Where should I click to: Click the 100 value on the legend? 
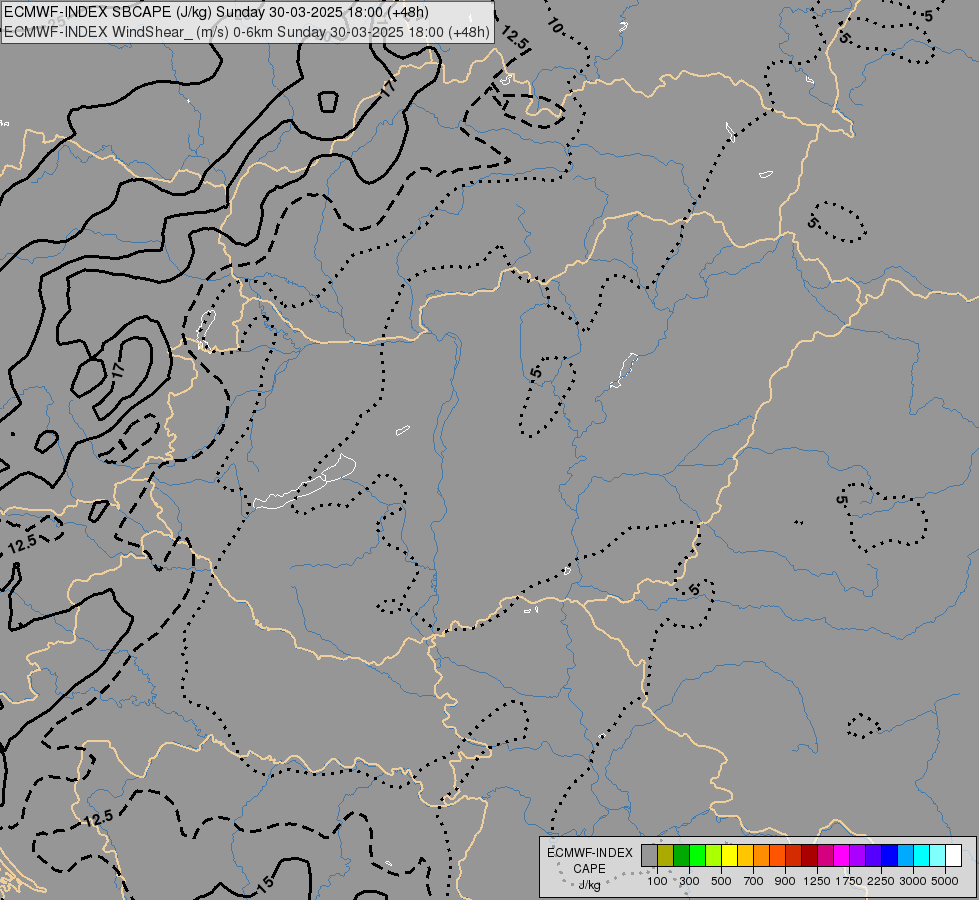[657, 881]
